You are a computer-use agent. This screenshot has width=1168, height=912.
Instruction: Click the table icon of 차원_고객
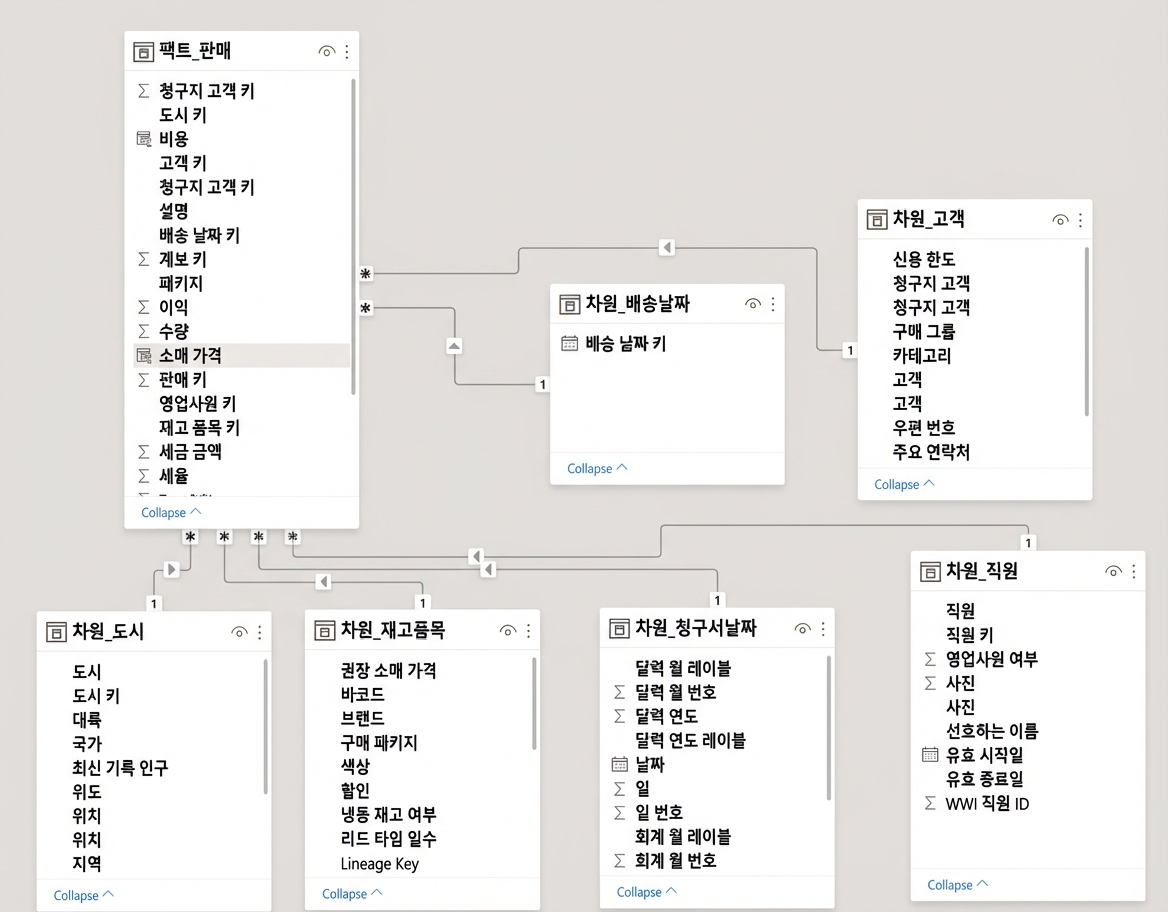tap(877, 220)
